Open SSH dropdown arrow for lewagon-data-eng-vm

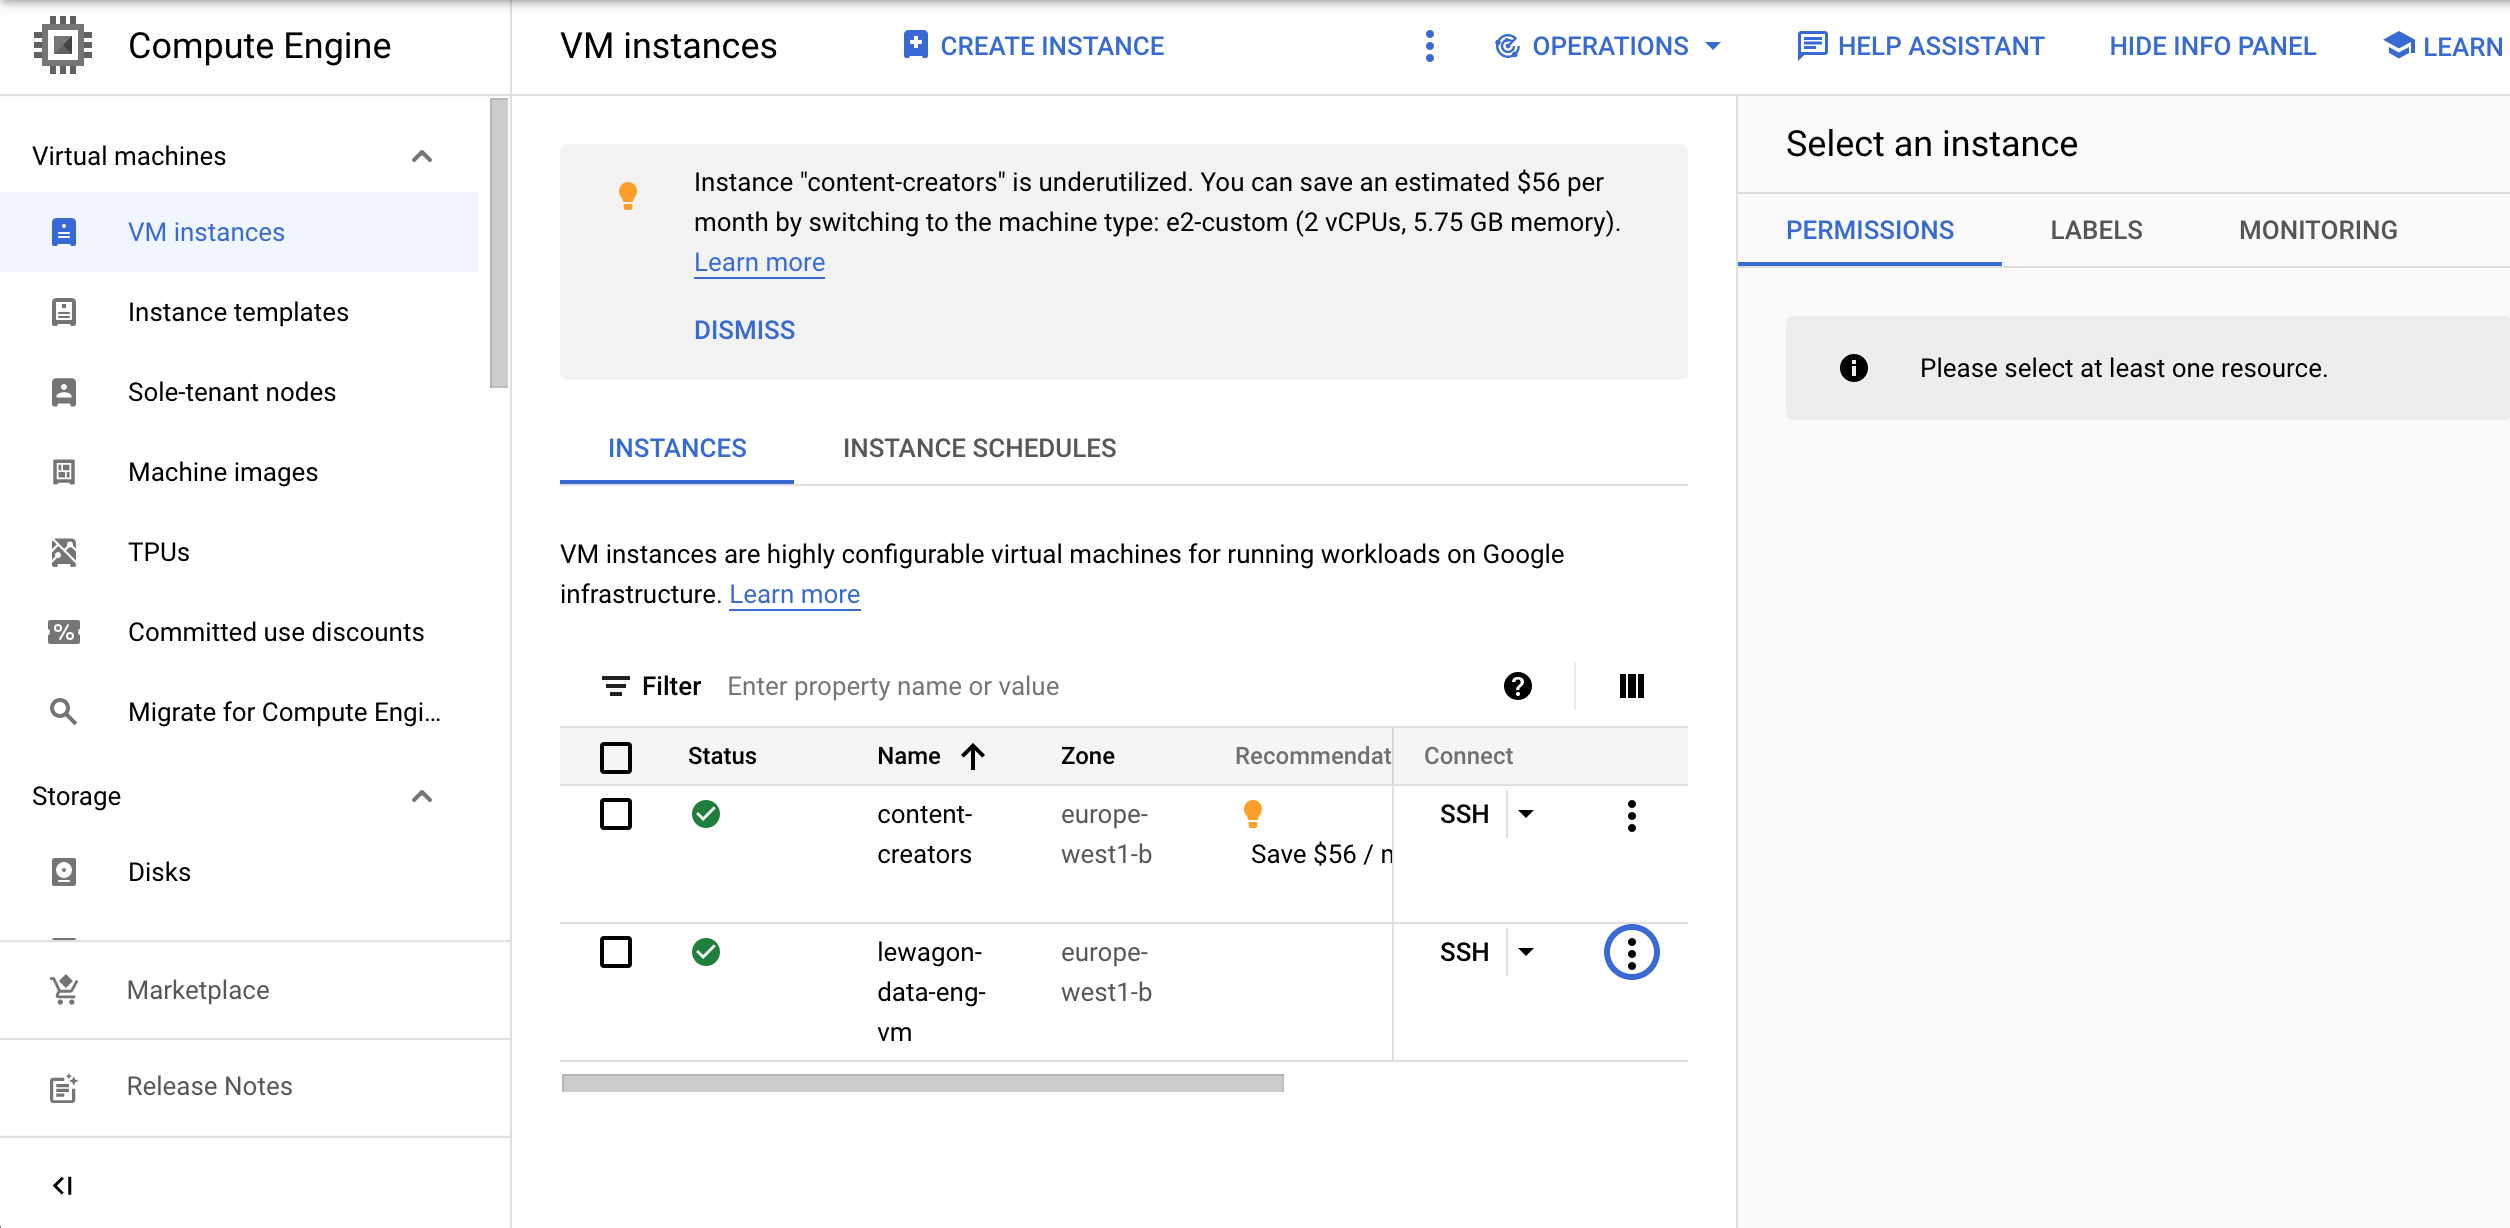[1526, 952]
